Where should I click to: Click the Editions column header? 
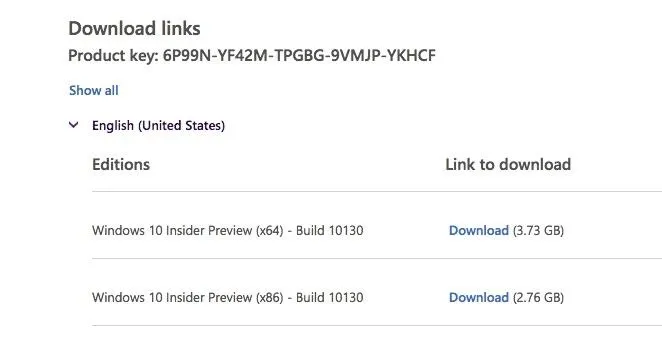[121, 164]
